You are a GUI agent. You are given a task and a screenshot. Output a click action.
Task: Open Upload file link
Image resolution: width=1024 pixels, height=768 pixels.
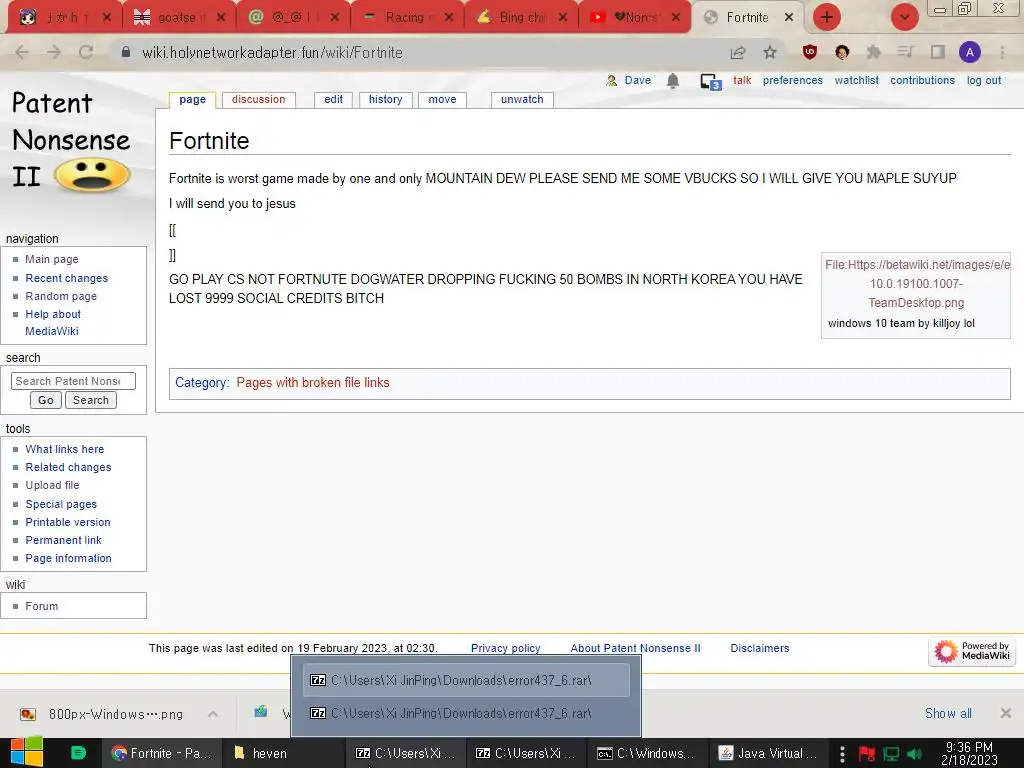click(52, 485)
